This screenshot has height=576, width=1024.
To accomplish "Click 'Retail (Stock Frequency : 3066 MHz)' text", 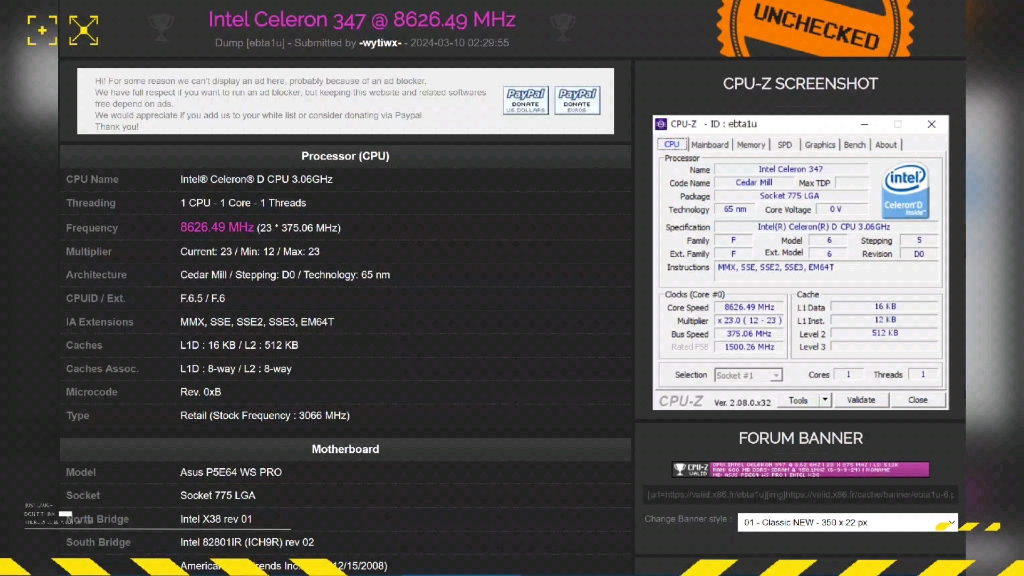I will click(x=264, y=416).
